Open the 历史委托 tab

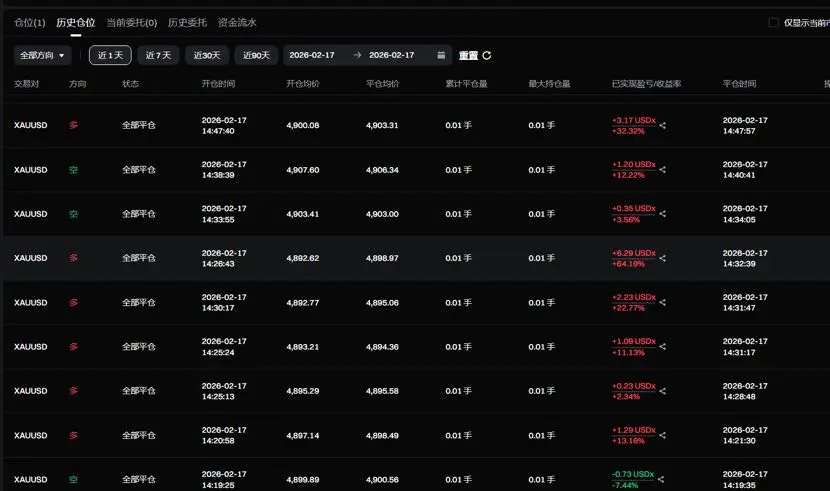[x=187, y=23]
